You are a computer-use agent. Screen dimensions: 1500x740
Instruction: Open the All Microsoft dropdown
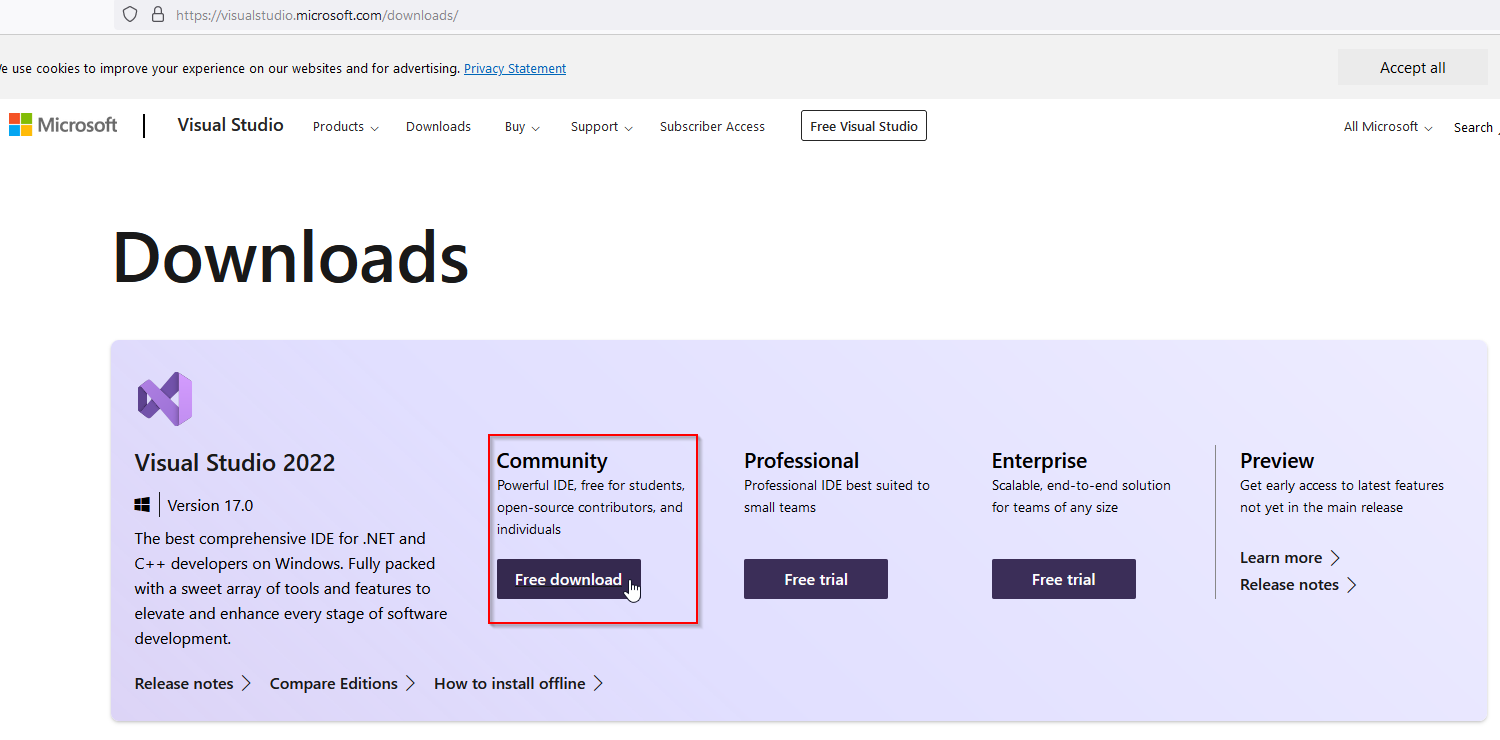[x=1386, y=126]
